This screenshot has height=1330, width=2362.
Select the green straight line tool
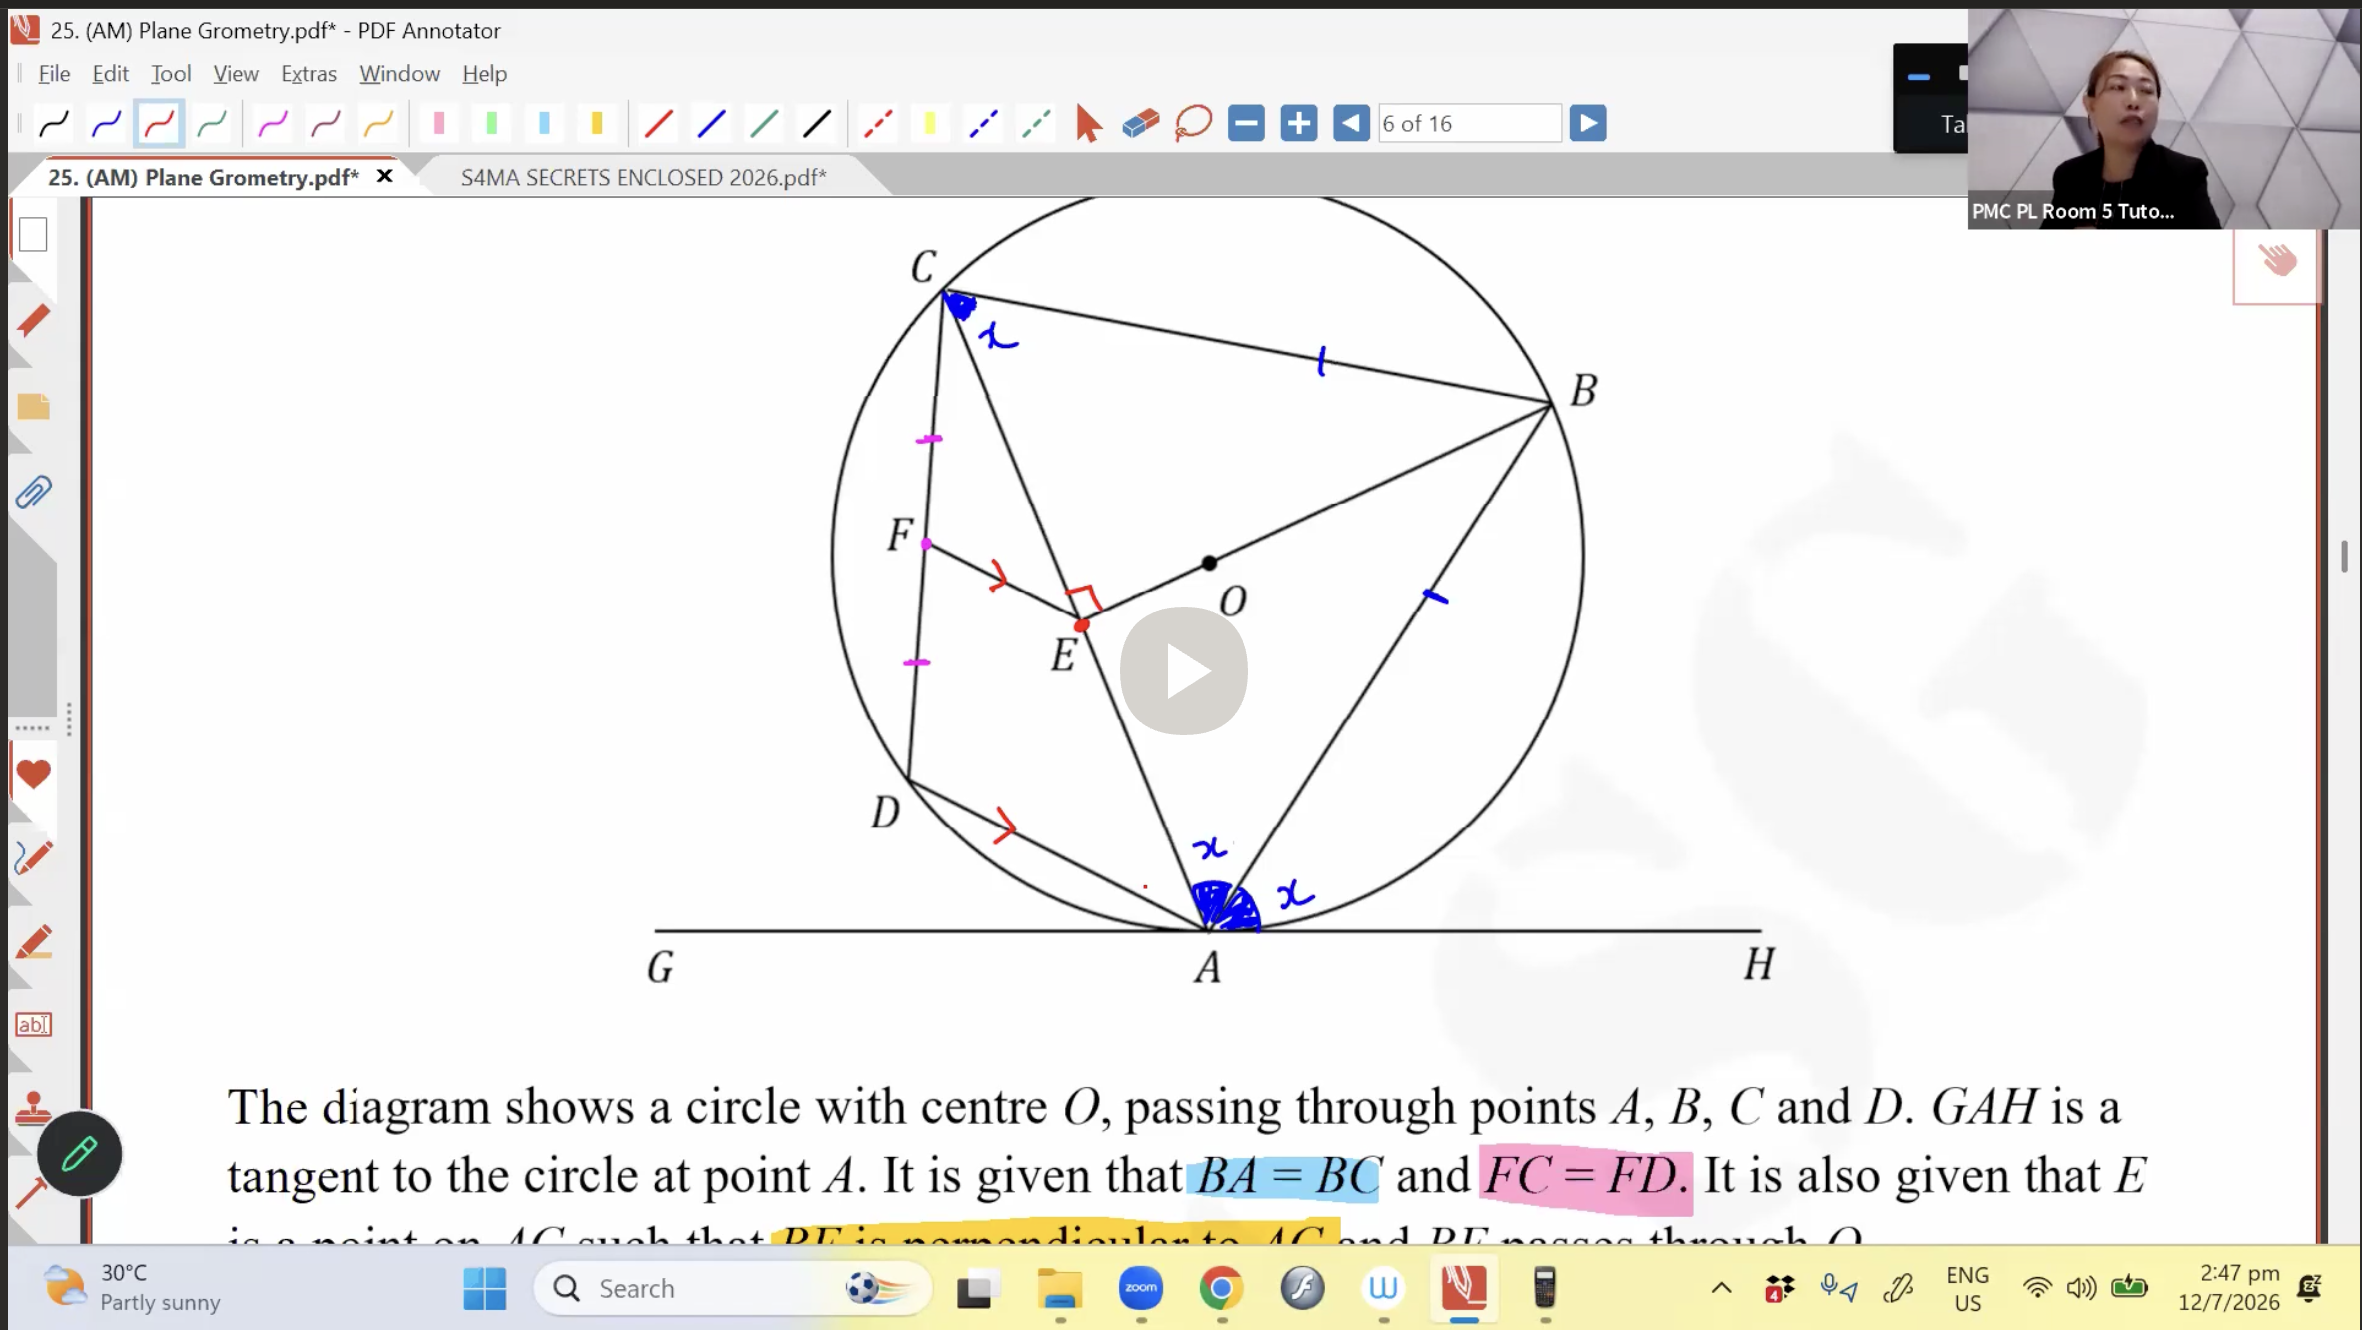pos(764,124)
